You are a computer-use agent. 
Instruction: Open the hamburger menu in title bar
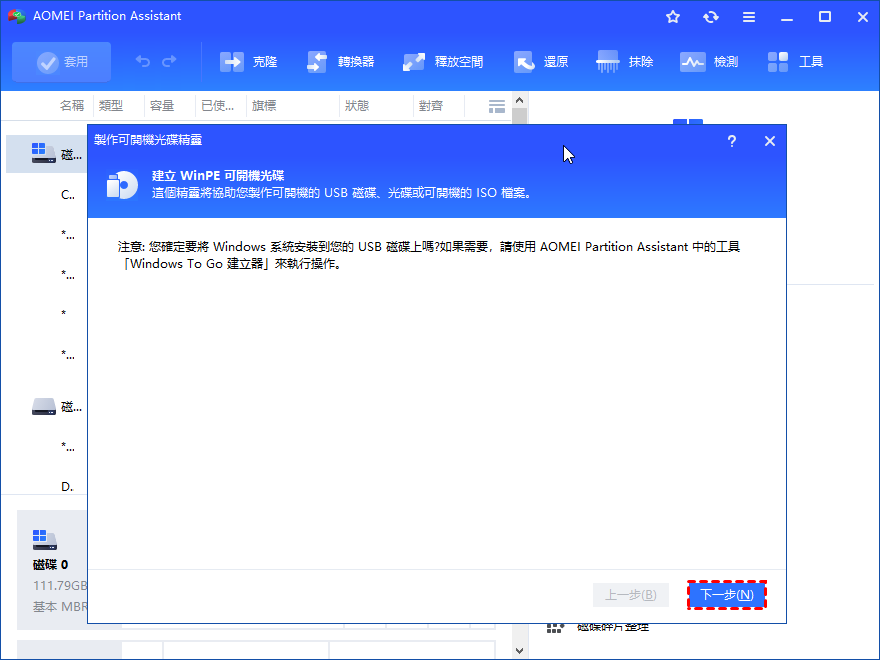749,17
